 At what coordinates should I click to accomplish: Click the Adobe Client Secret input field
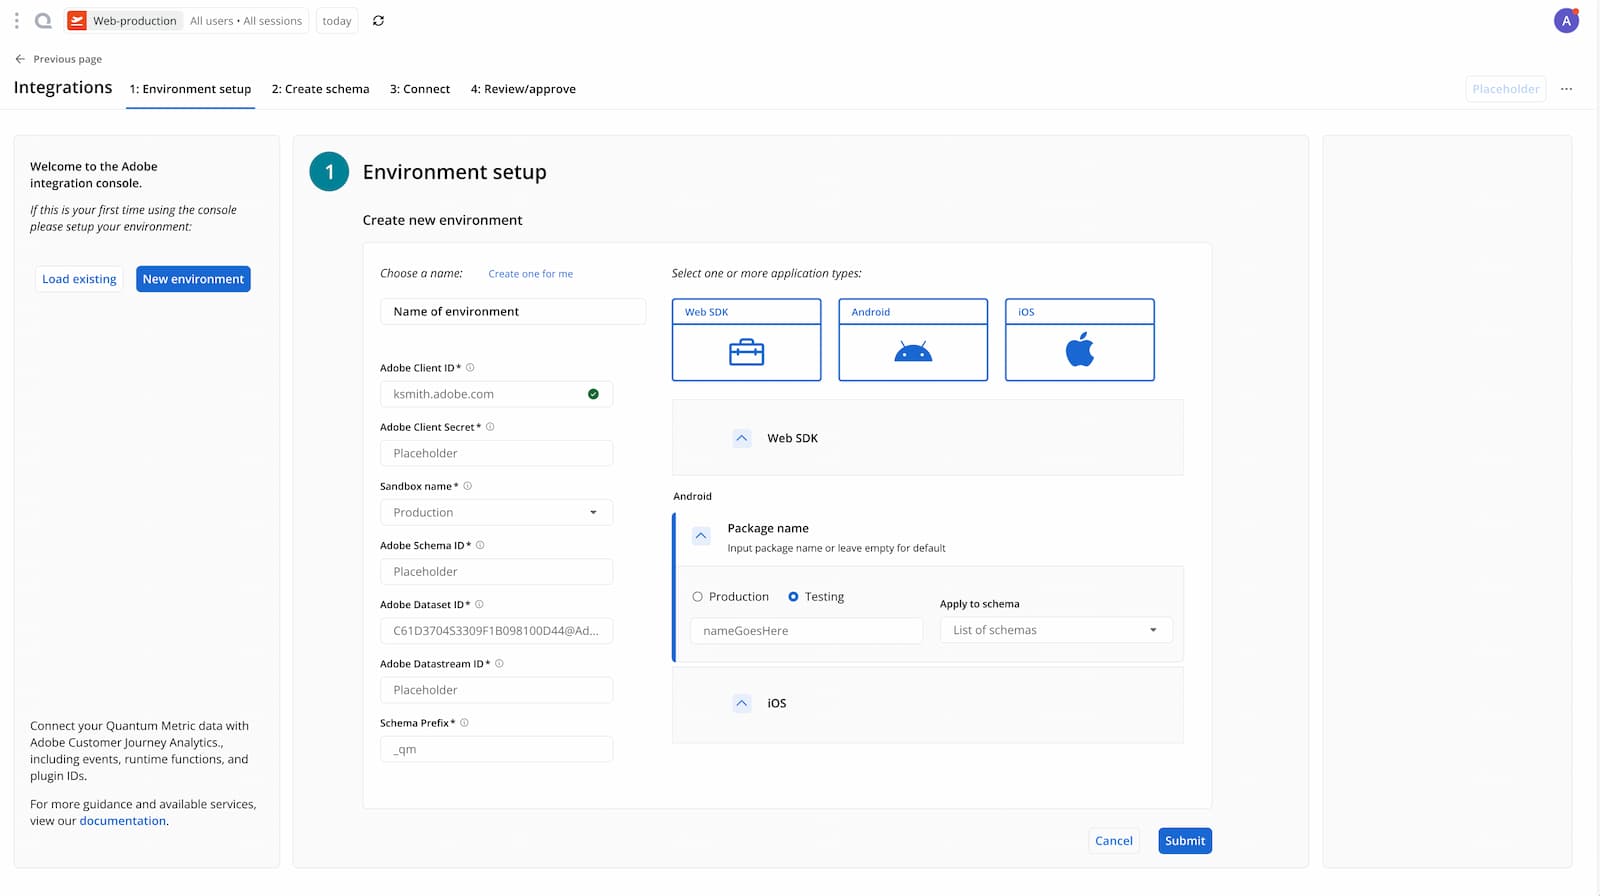497,453
